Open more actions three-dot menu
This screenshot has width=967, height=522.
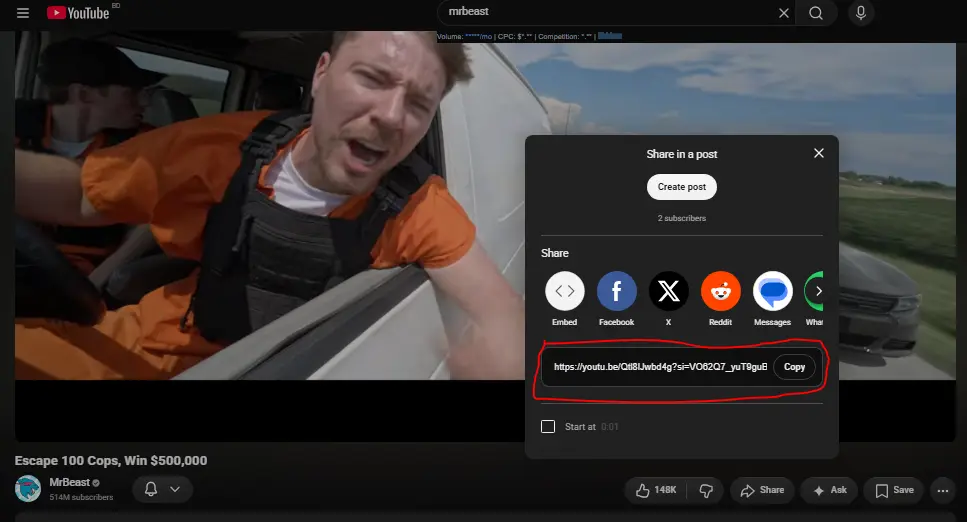coord(942,491)
